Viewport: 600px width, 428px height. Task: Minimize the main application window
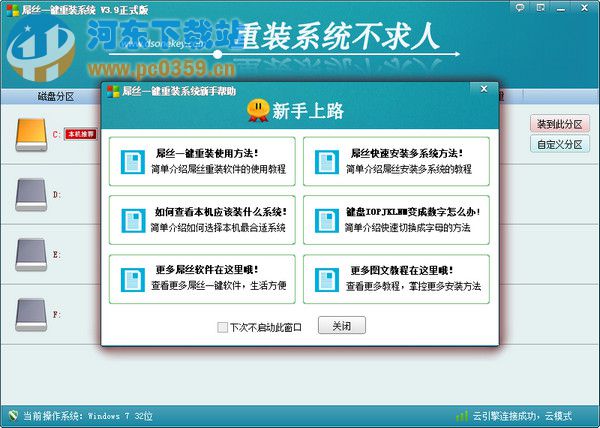coord(561,8)
